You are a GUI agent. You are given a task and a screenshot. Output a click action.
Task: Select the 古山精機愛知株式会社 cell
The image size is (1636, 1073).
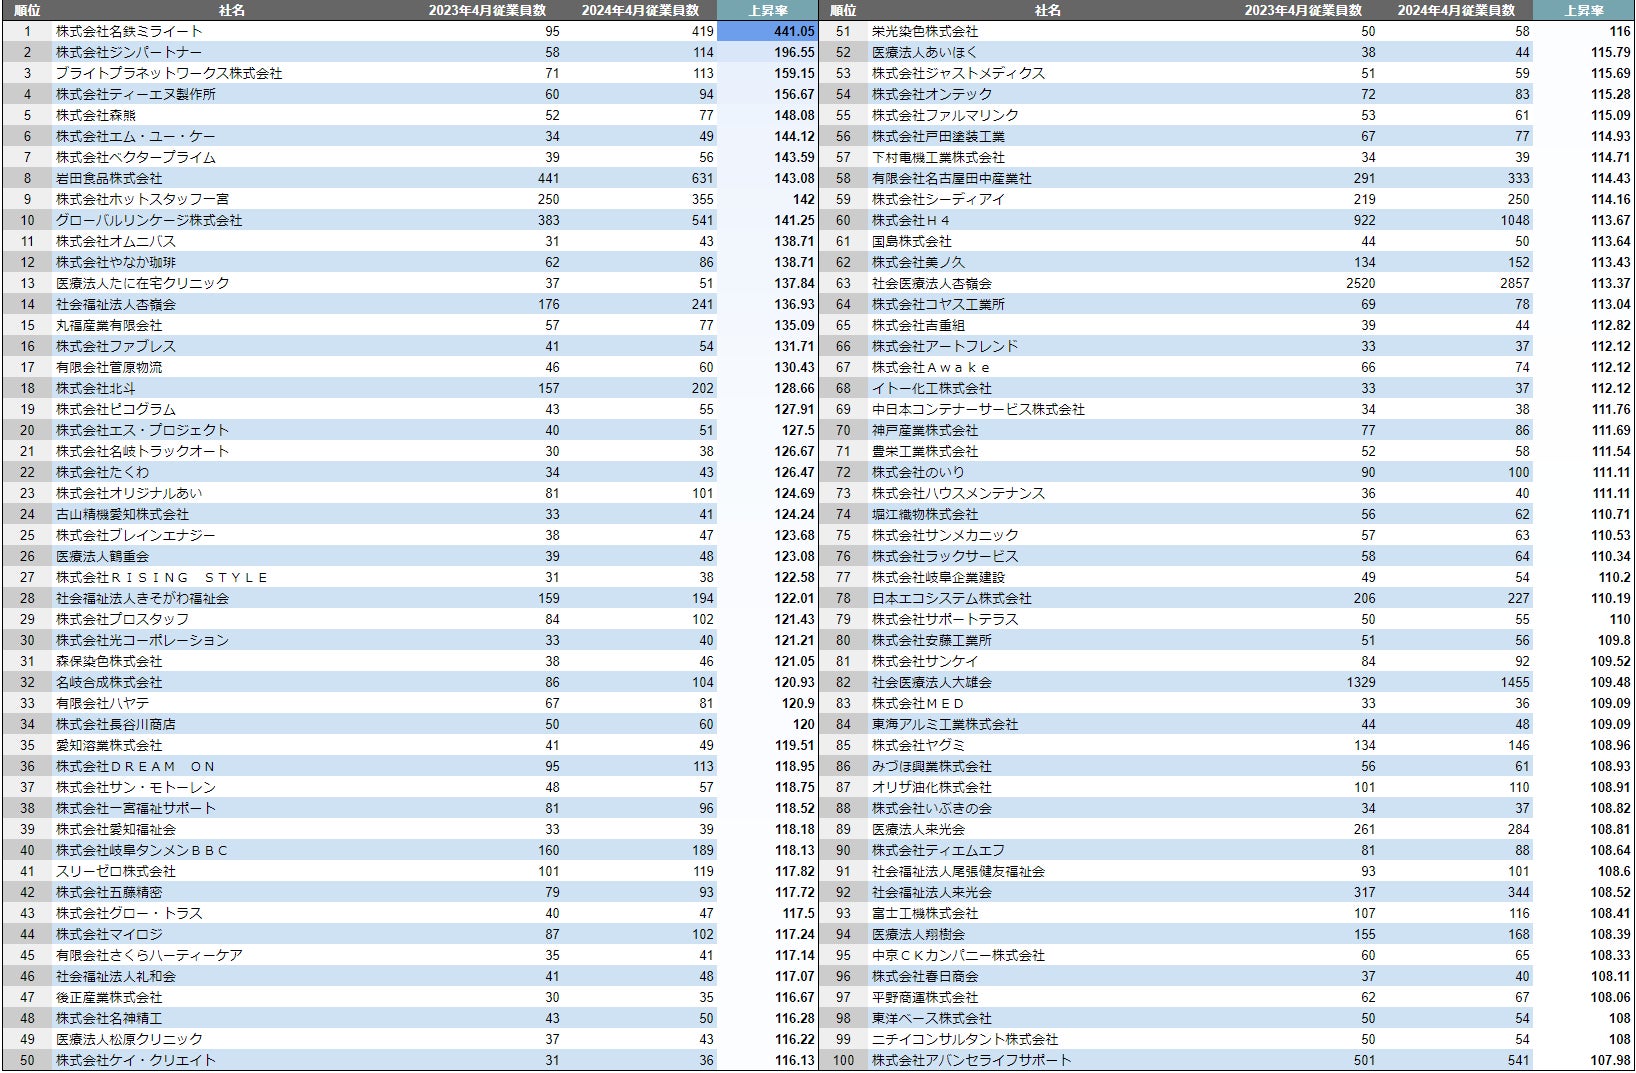click(122, 514)
